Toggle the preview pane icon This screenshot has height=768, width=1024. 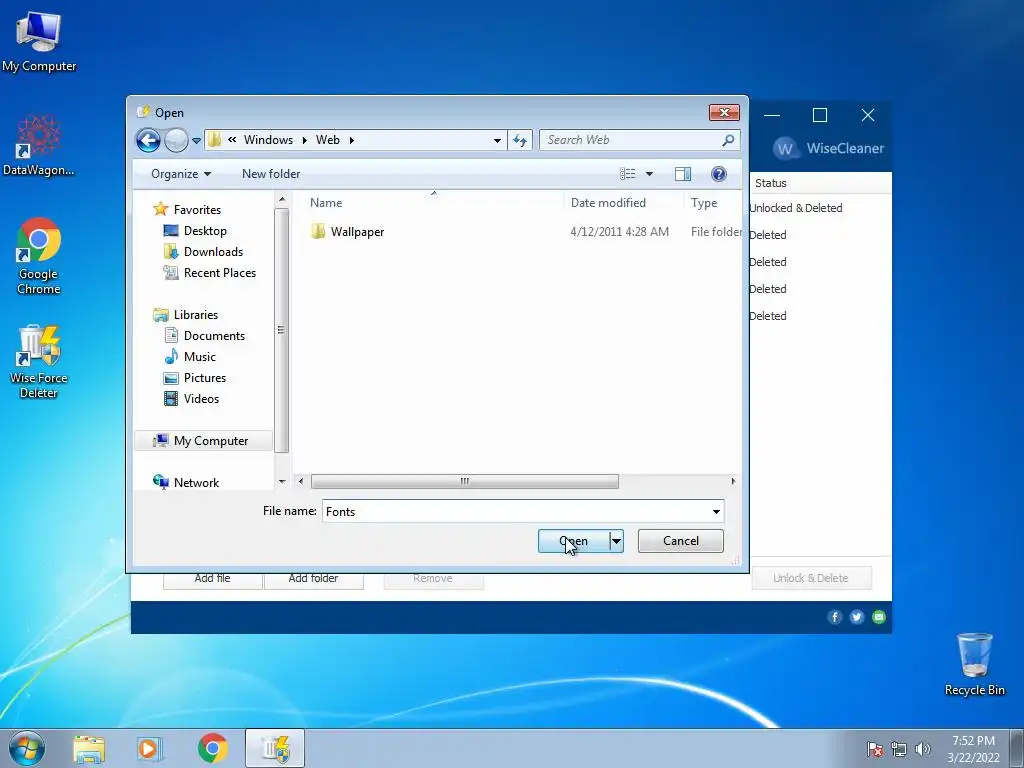(683, 174)
